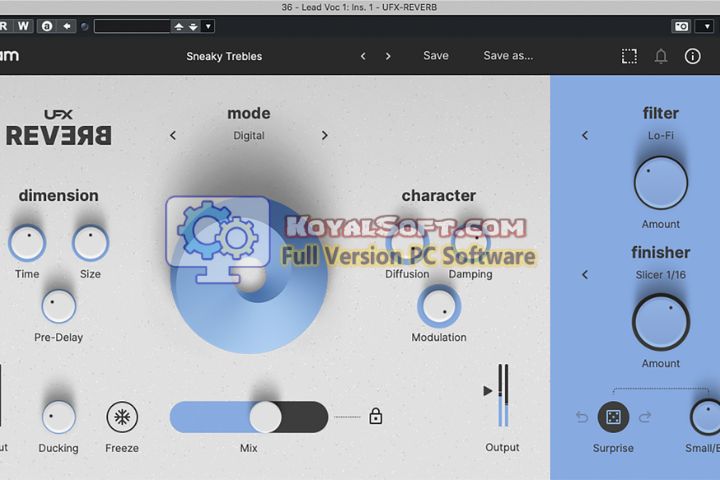Click the camera snapshot icon in host bar
Viewport: 720px width, 480px height.
[x=681, y=26]
